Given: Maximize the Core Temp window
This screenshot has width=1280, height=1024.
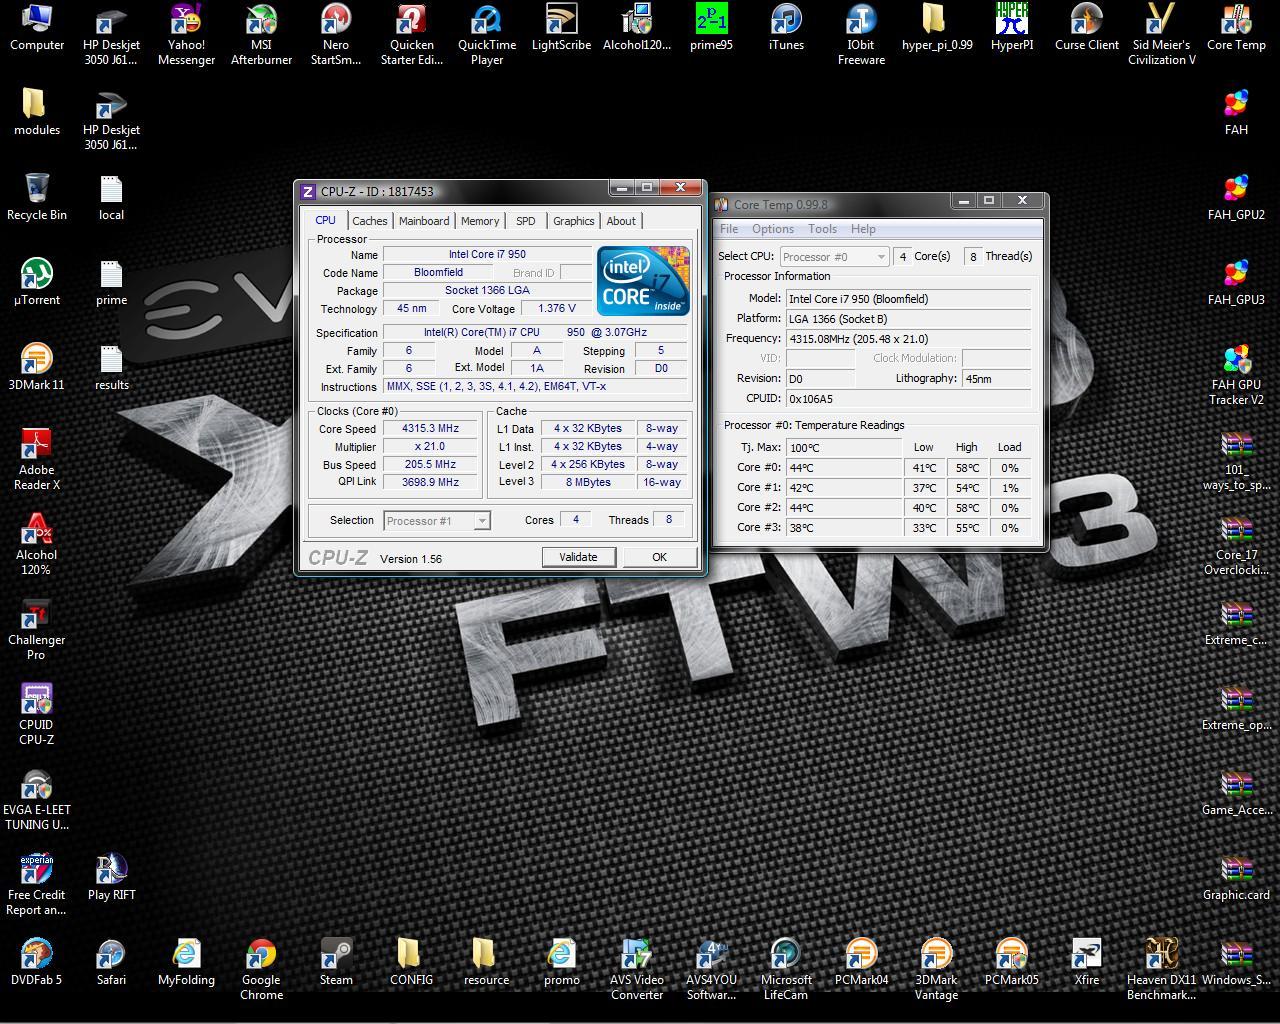Looking at the screenshot, I should 988,201.
